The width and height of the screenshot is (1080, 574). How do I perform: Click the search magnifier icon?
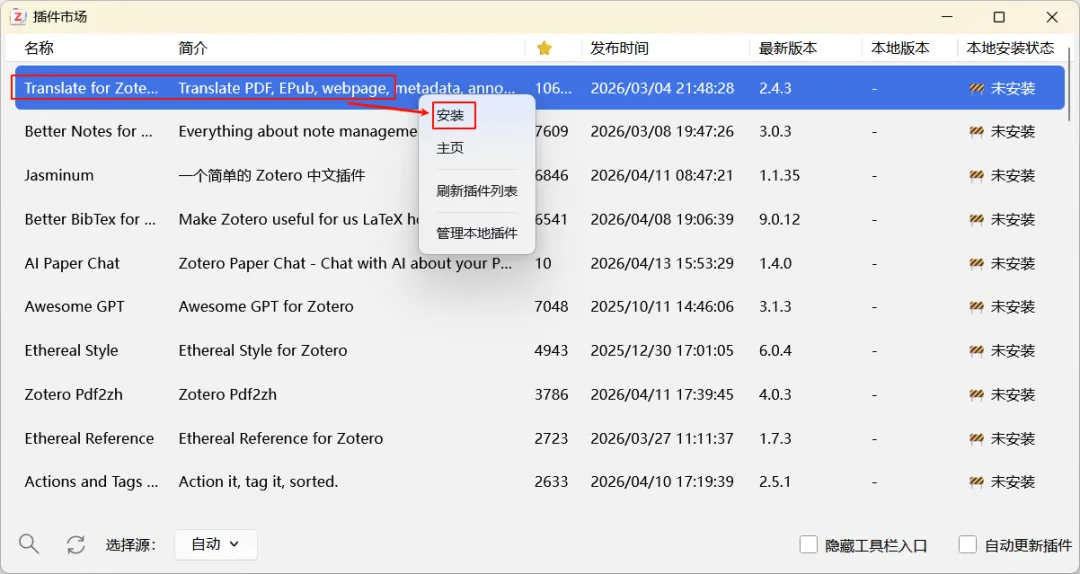tap(28, 544)
